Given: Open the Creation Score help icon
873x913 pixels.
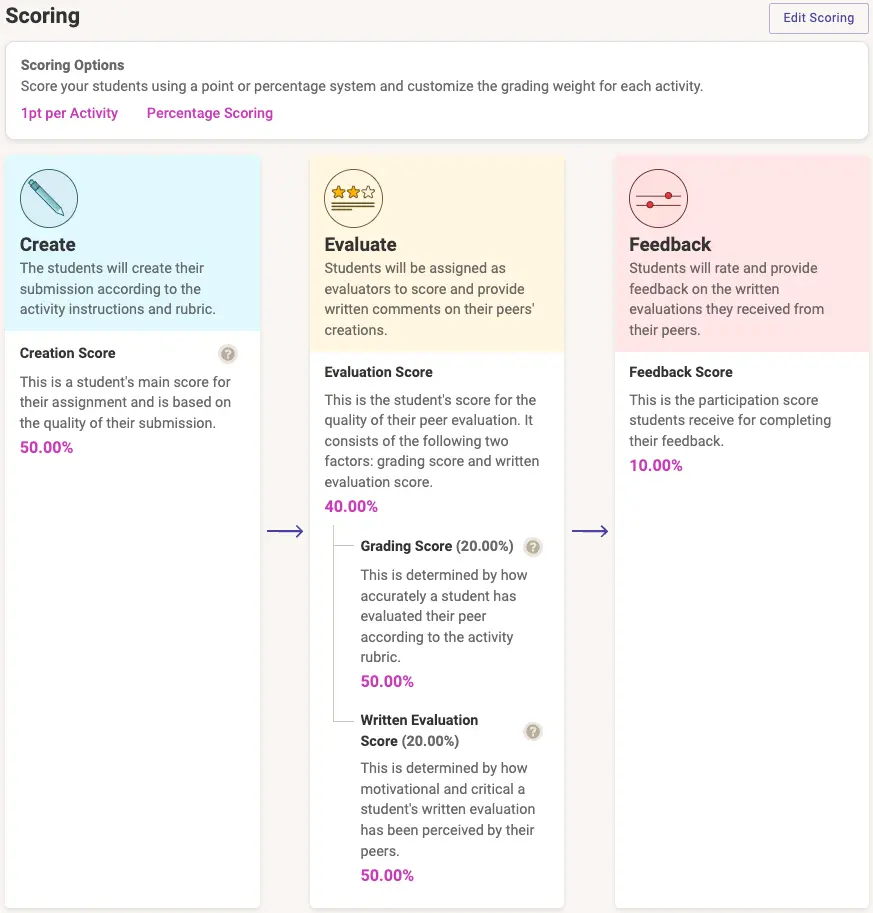Looking at the screenshot, I should (228, 353).
